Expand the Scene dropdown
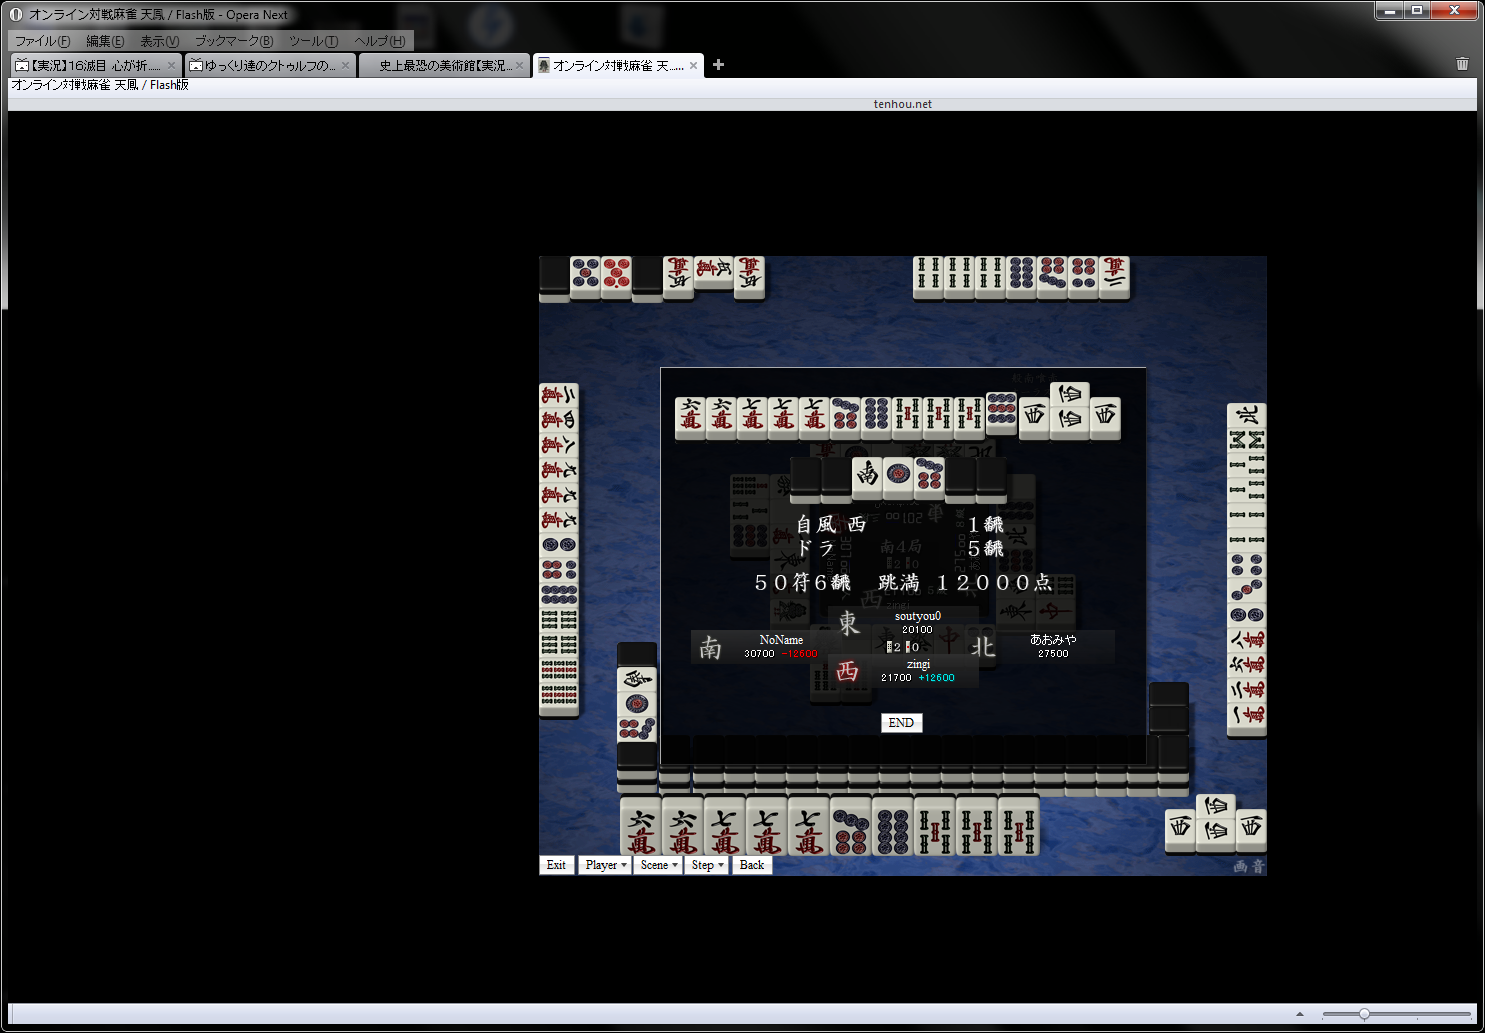This screenshot has height=1033, width=1485. point(659,865)
